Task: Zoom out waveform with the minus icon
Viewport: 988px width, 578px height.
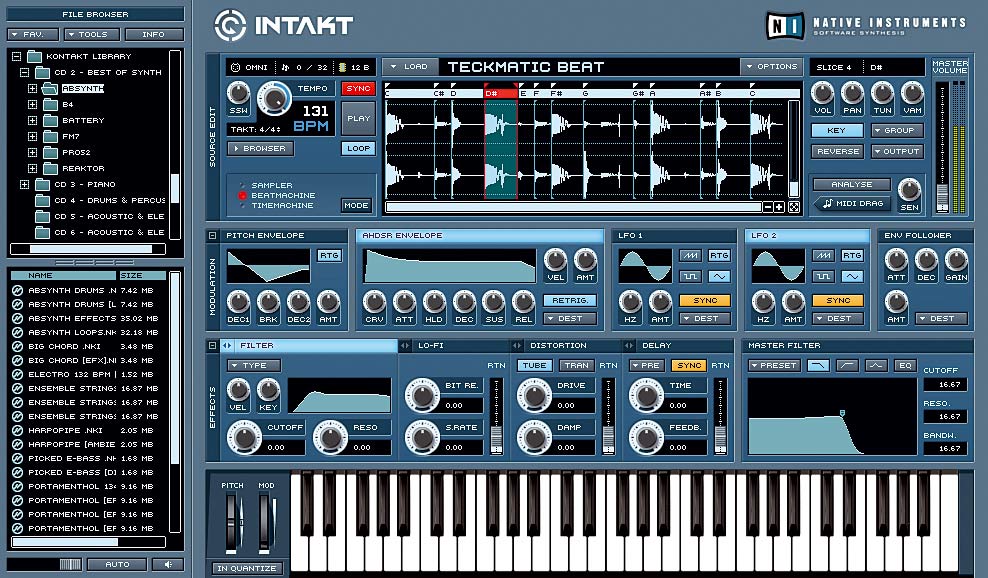Action: (x=768, y=207)
